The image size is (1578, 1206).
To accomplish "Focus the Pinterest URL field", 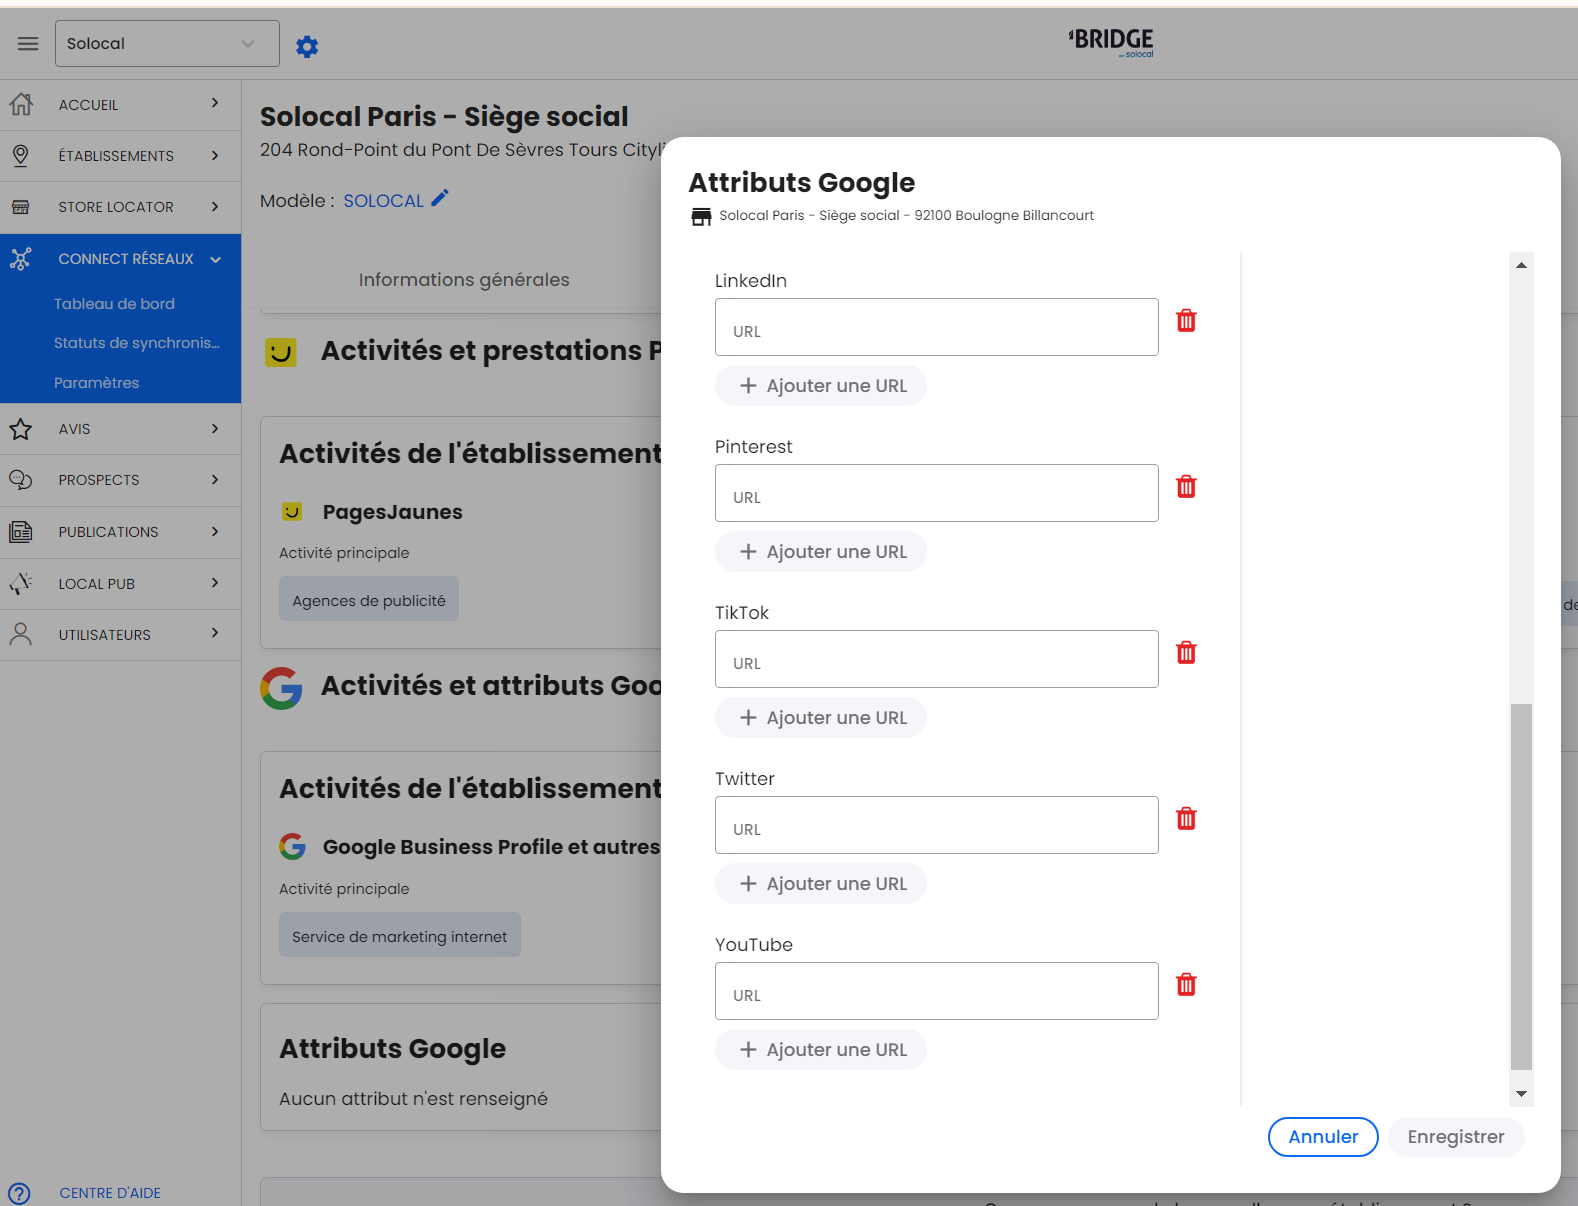I will 937,493.
